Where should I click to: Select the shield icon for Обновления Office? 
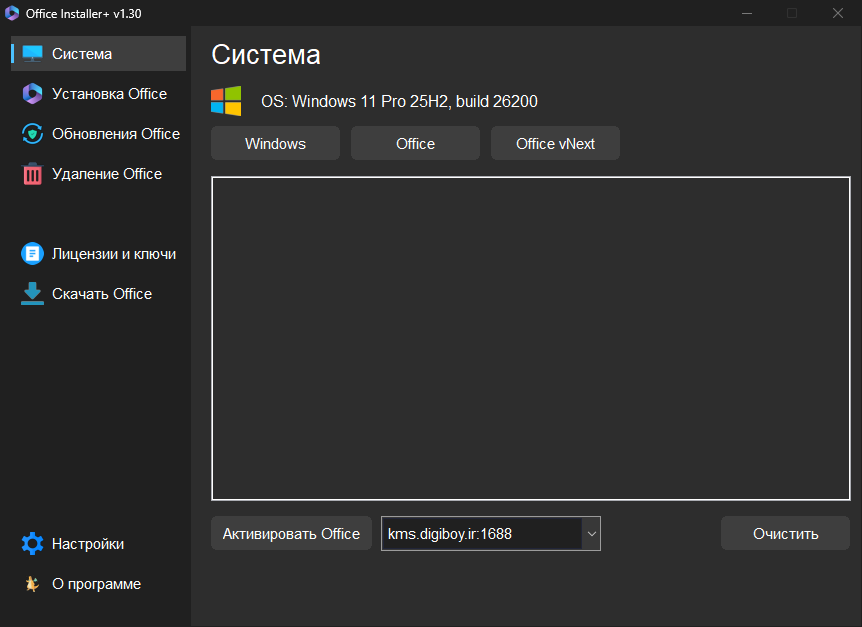point(33,134)
